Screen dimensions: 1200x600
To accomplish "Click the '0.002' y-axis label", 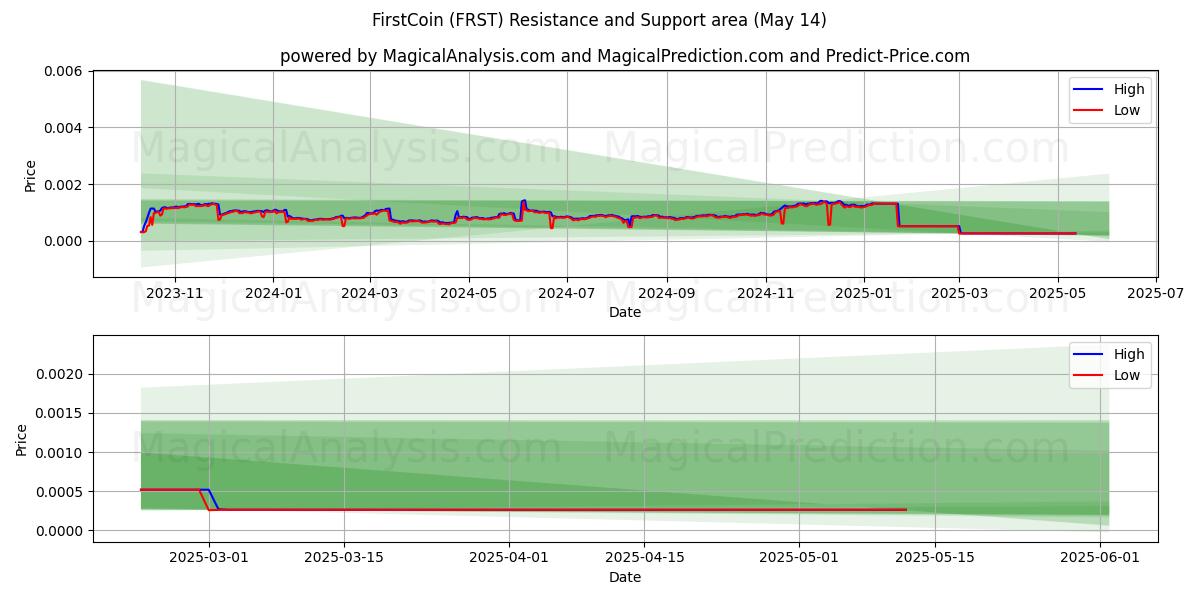I will tap(66, 185).
